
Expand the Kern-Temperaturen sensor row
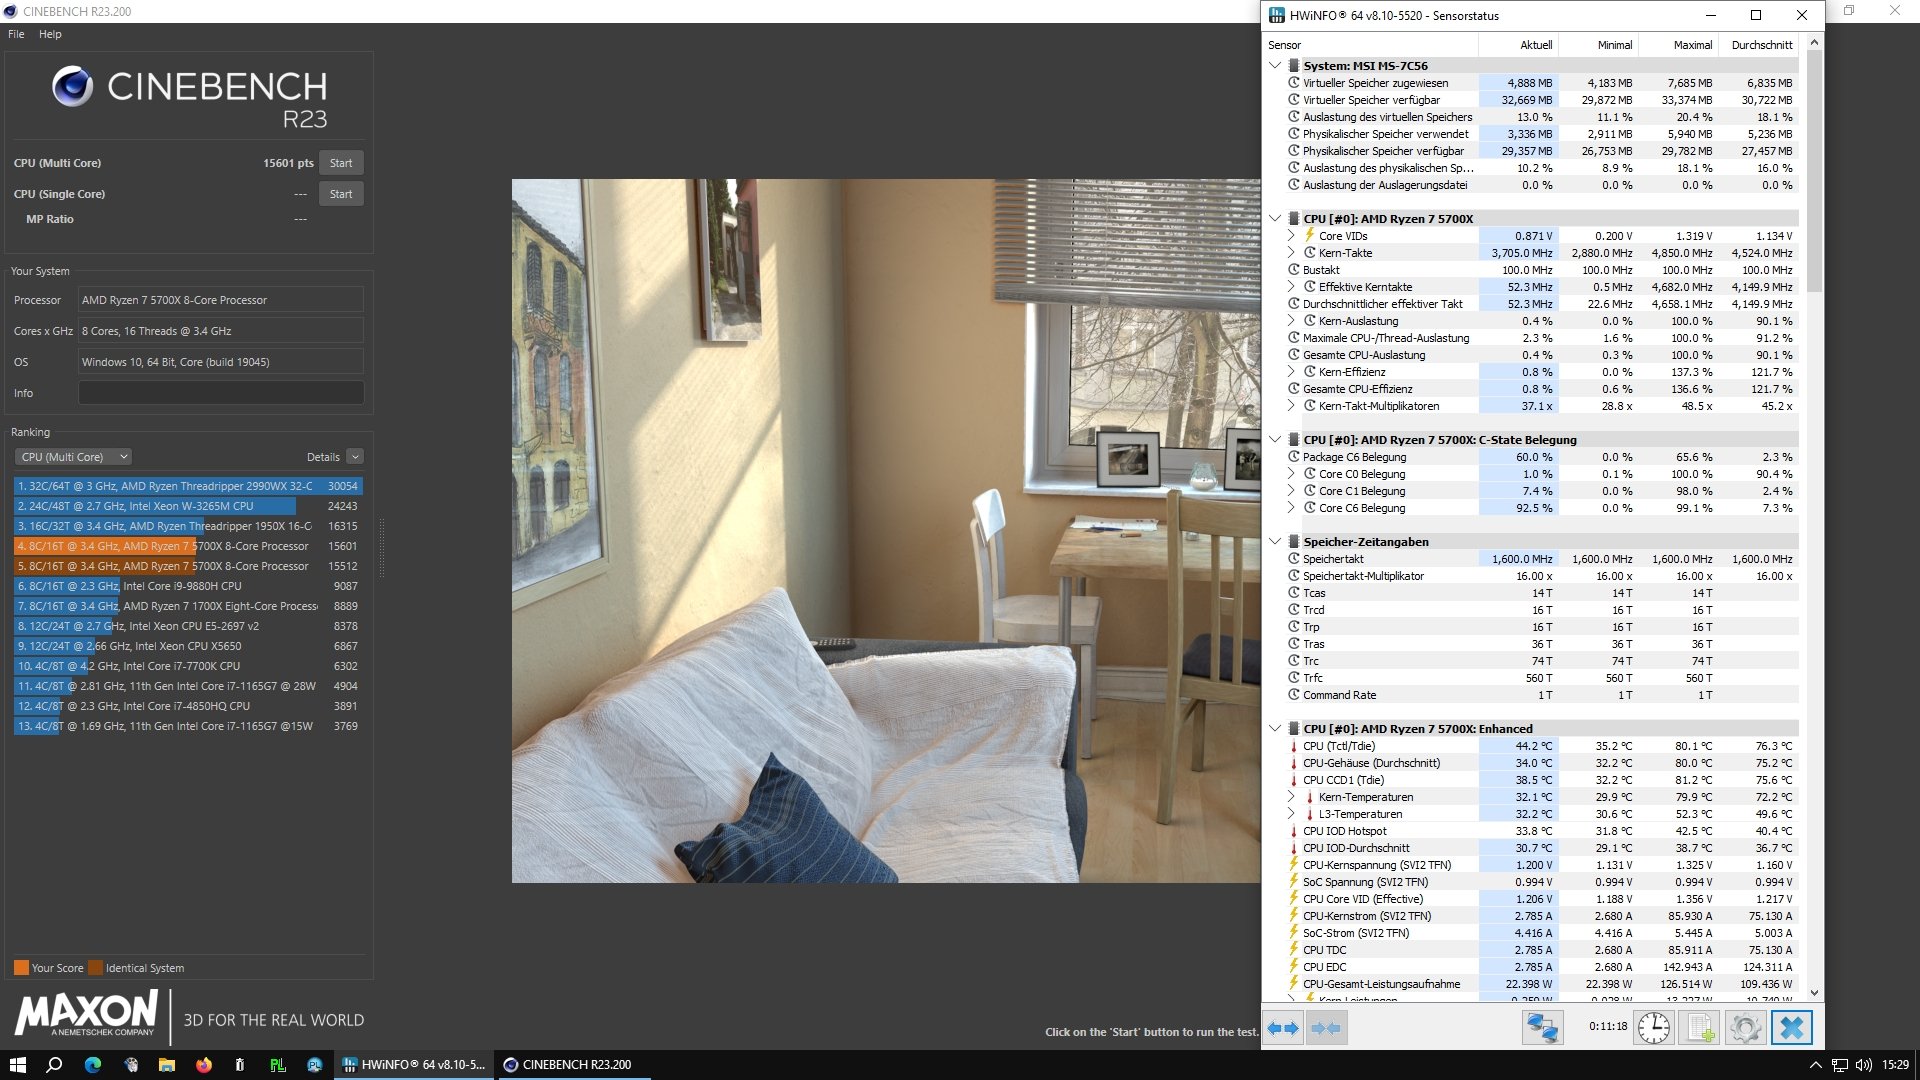click(x=1291, y=797)
